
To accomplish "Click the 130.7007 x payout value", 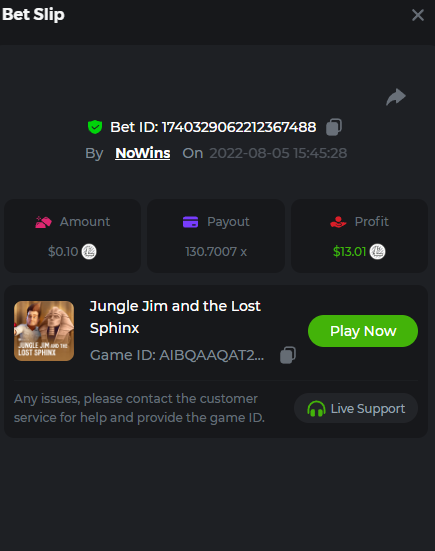I will pyautogui.click(x=216, y=252).
